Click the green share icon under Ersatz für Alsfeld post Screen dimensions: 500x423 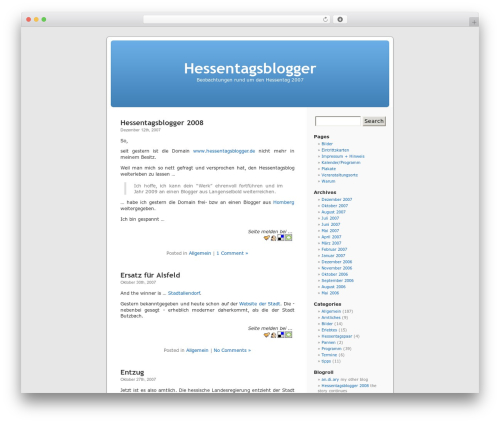coord(289,335)
